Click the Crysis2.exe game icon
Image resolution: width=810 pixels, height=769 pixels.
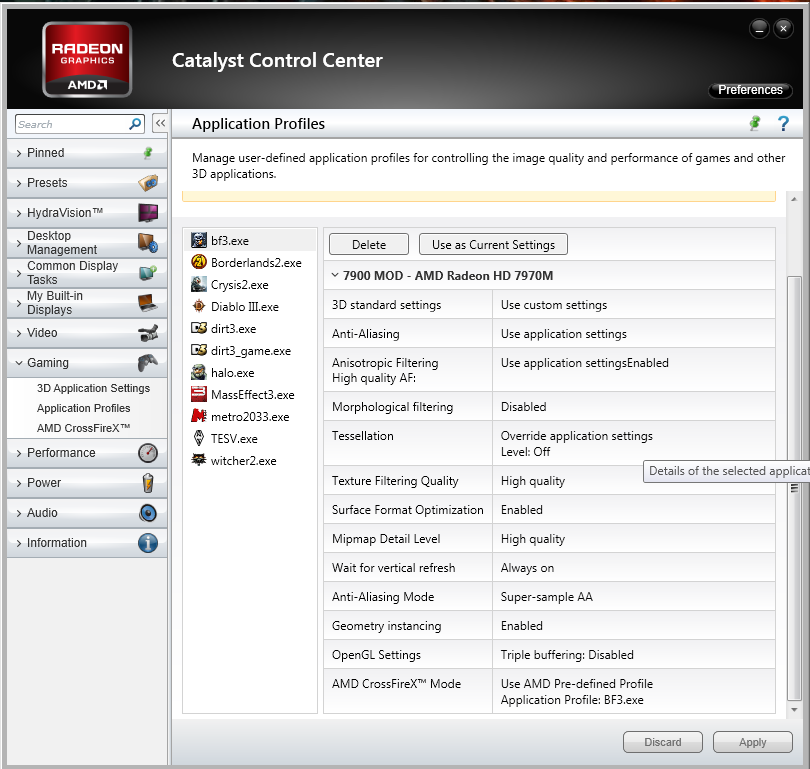[199, 284]
